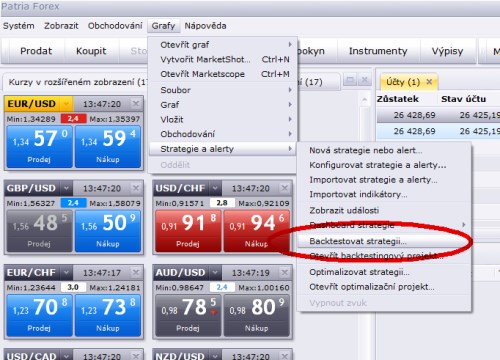
Task: Choose Otevřít Marketscope menu item
Action: tap(222, 74)
